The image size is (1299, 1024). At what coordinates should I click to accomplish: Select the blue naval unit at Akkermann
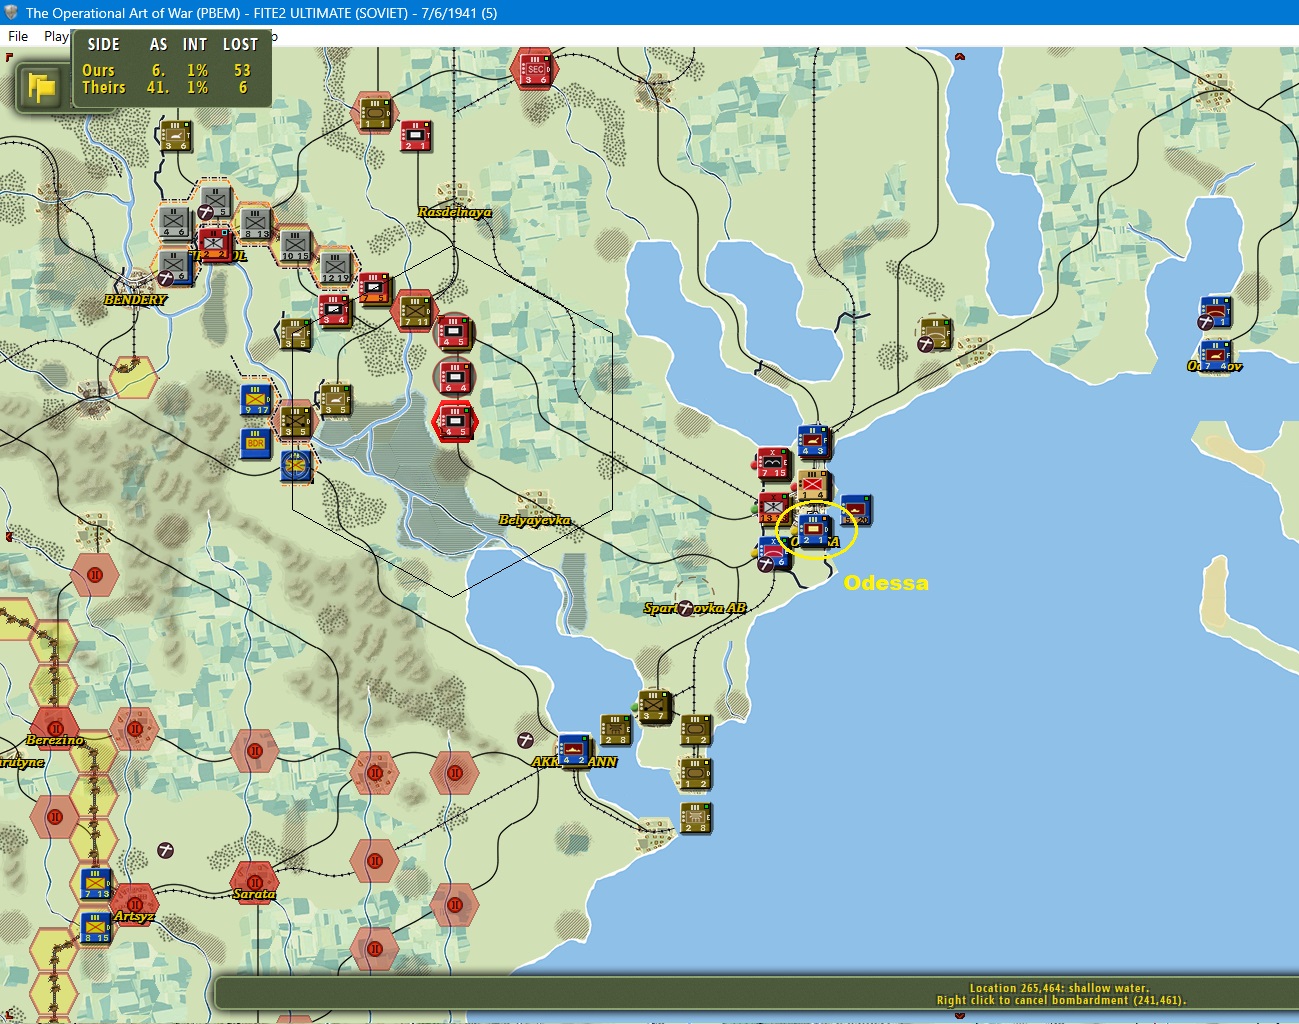(574, 749)
